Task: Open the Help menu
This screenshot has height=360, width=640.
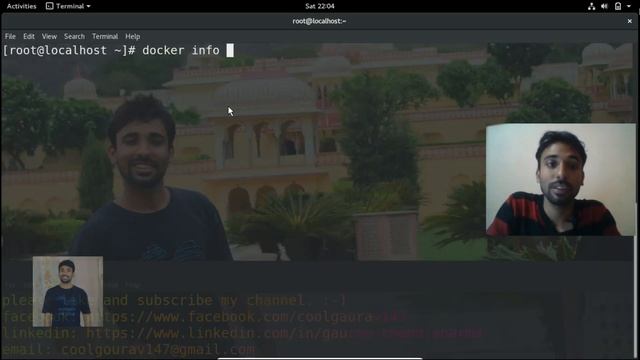Action: [x=133, y=36]
